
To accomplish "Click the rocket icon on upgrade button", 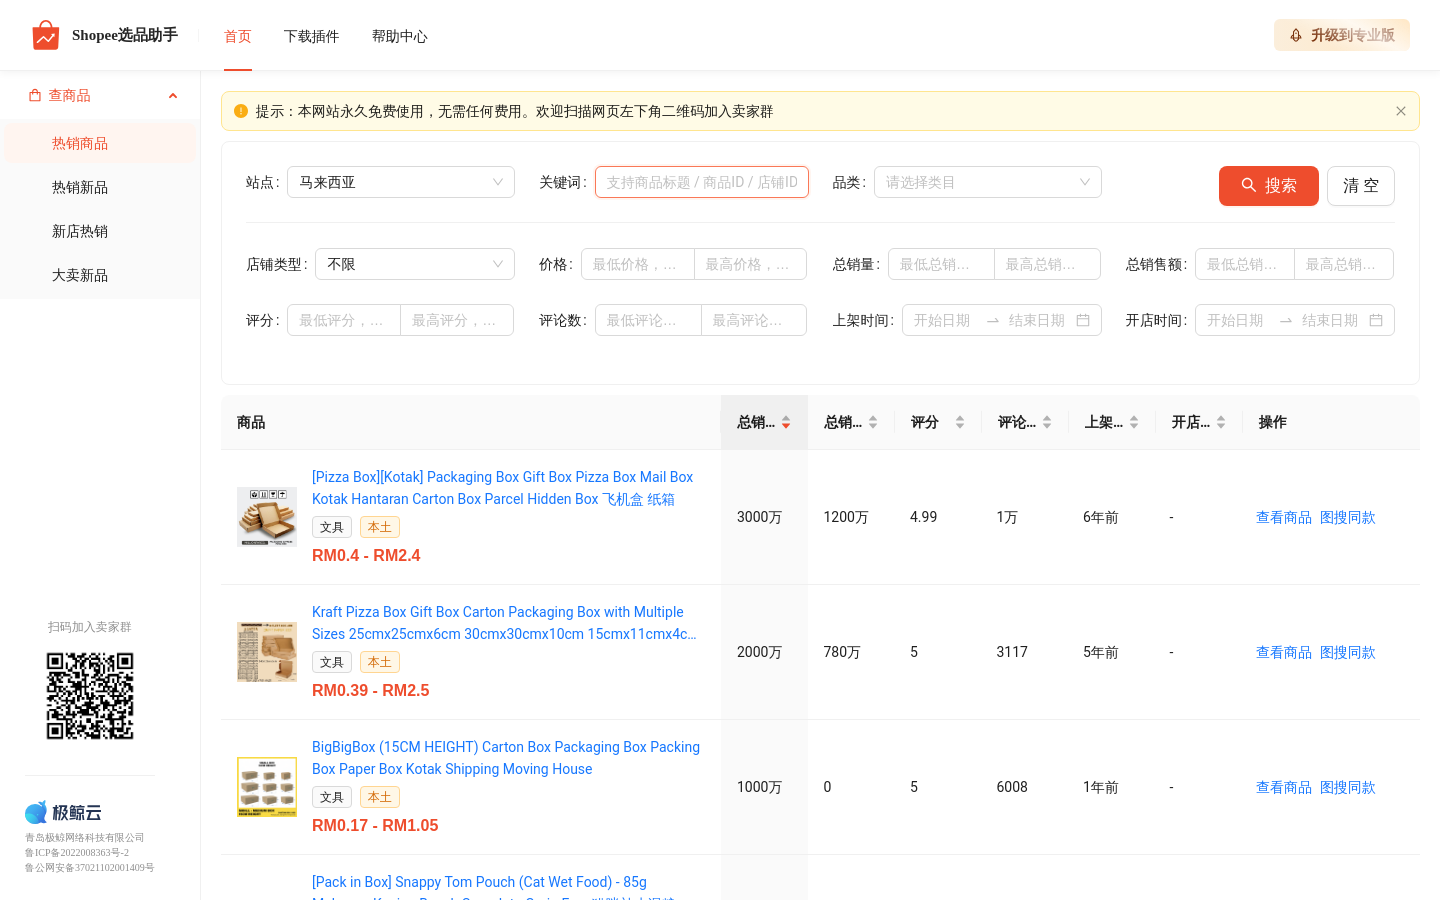I will point(1296,35).
